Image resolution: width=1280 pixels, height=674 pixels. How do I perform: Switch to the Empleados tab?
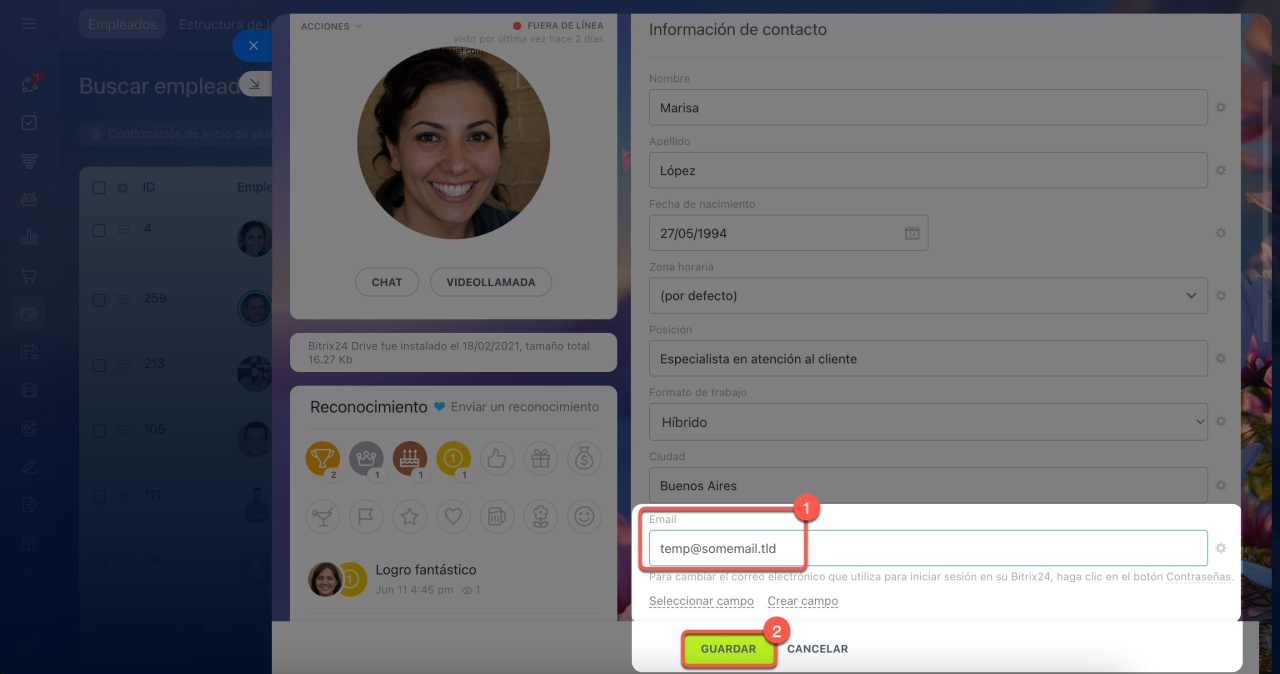pos(123,24)
